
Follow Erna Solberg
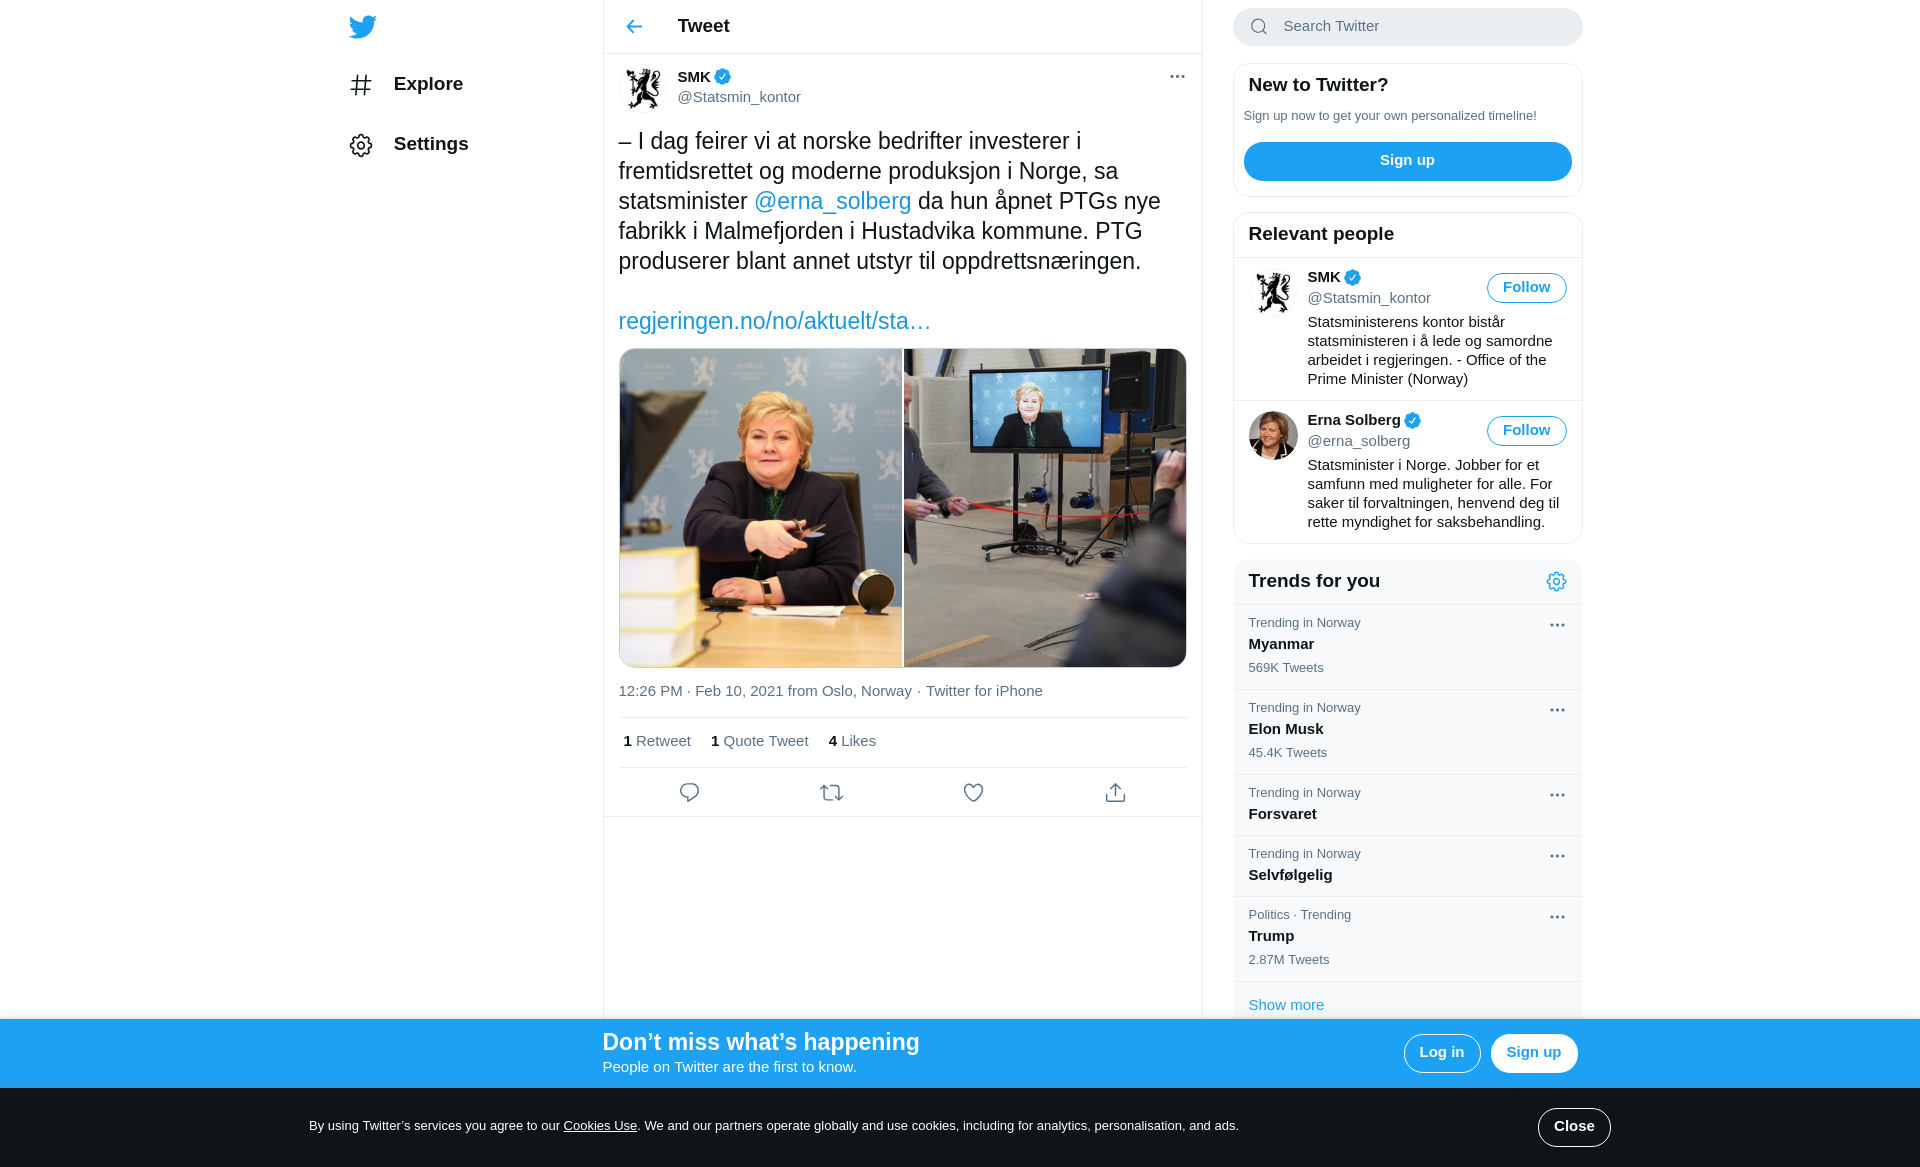point(1526,431)
